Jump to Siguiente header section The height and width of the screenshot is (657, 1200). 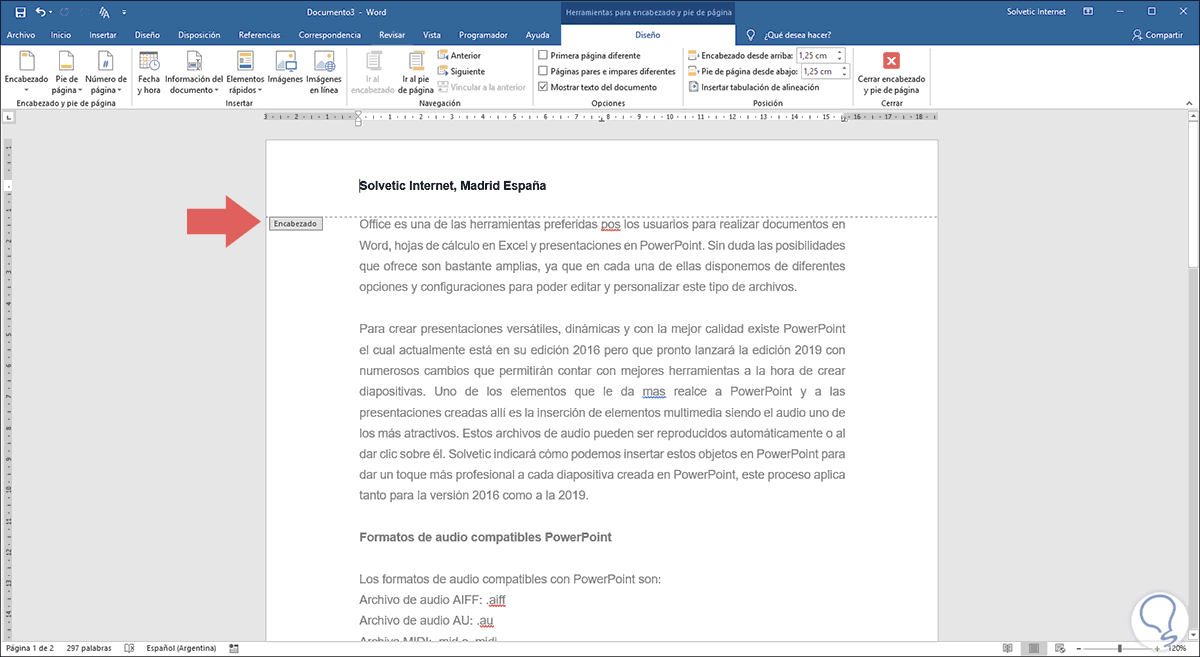click(x=461, y=72)
